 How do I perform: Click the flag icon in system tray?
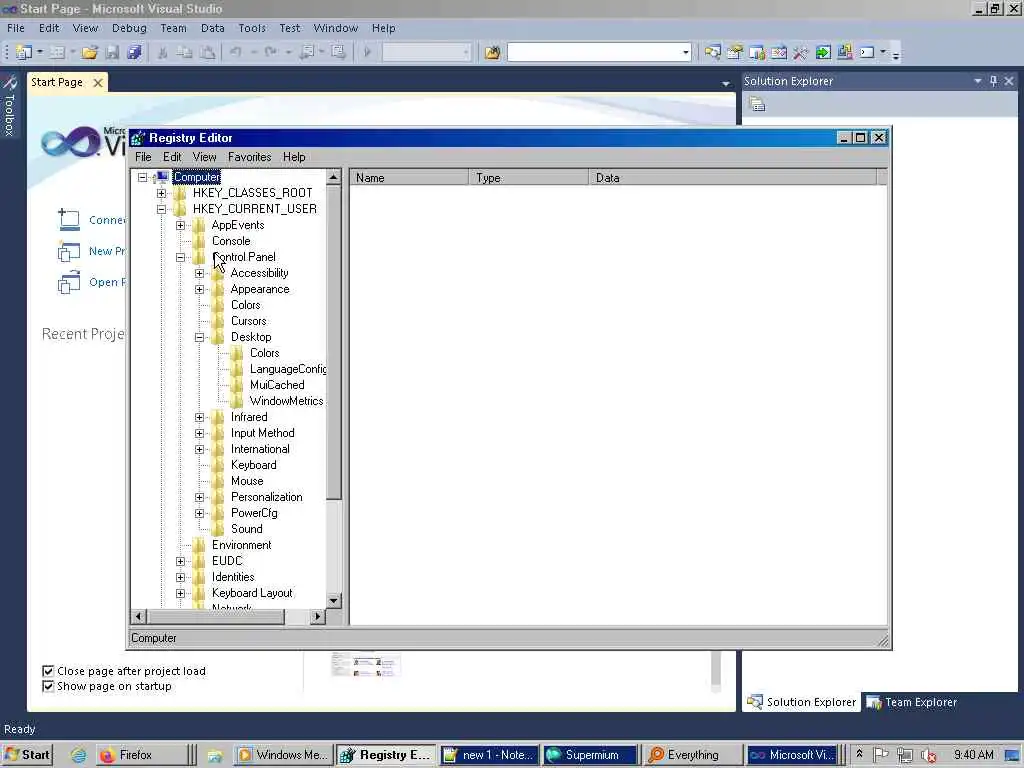[881, 755]
